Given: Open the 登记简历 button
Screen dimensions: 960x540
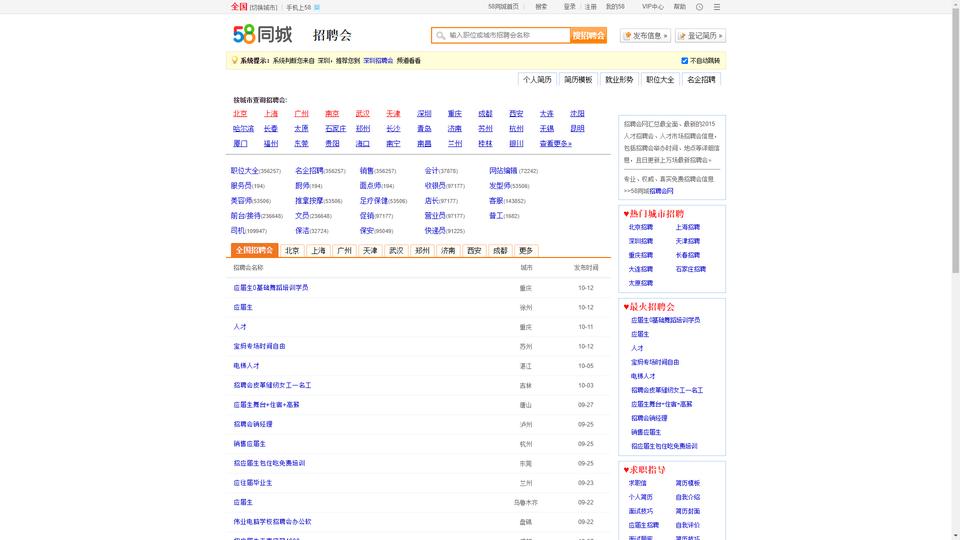Looking at the screenshot, I should 700,36.
